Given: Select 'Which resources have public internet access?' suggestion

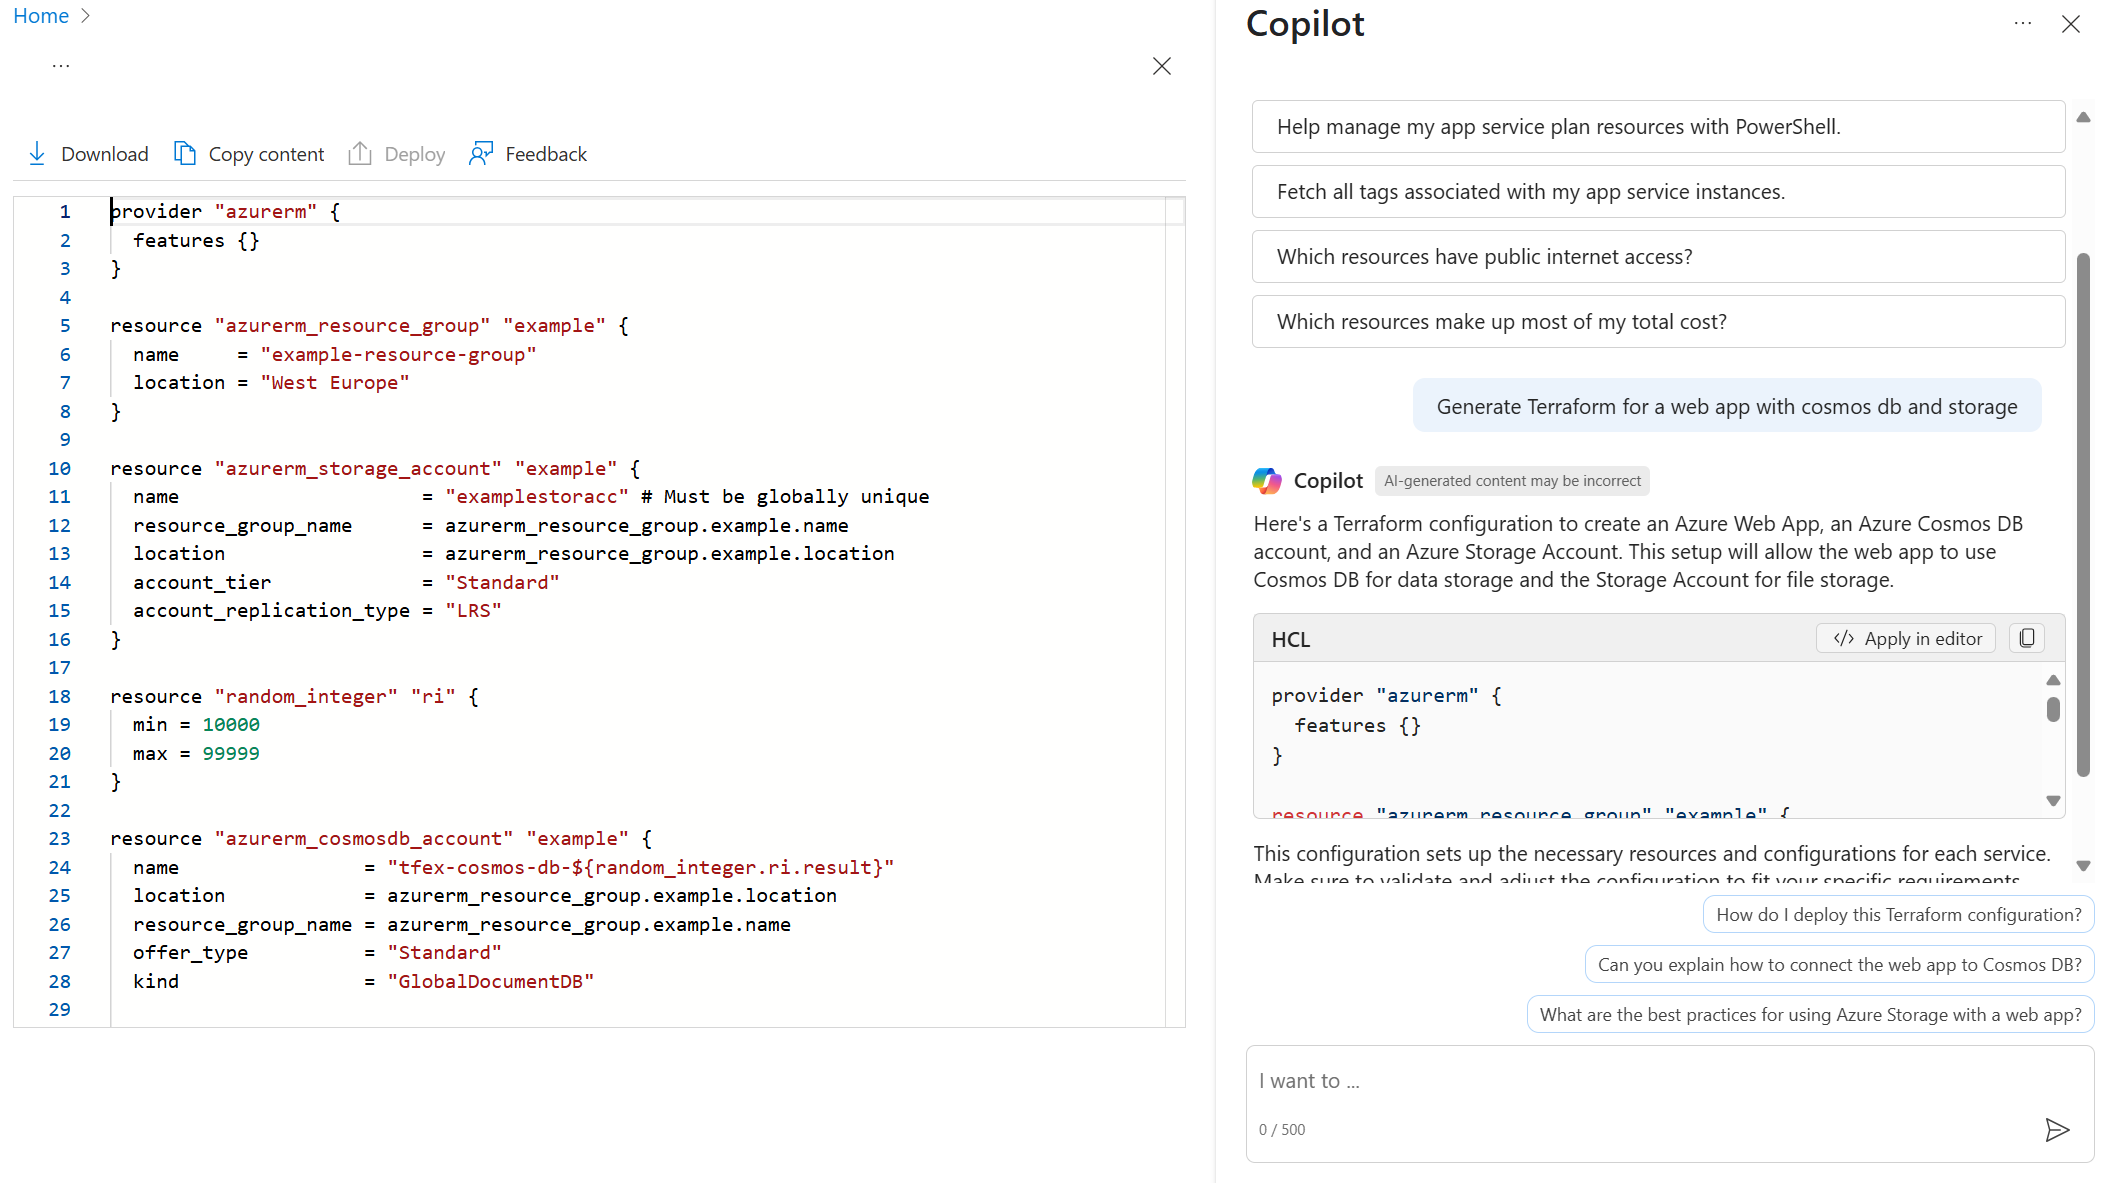Looking at the screenshot, I should pos(1658,257).
